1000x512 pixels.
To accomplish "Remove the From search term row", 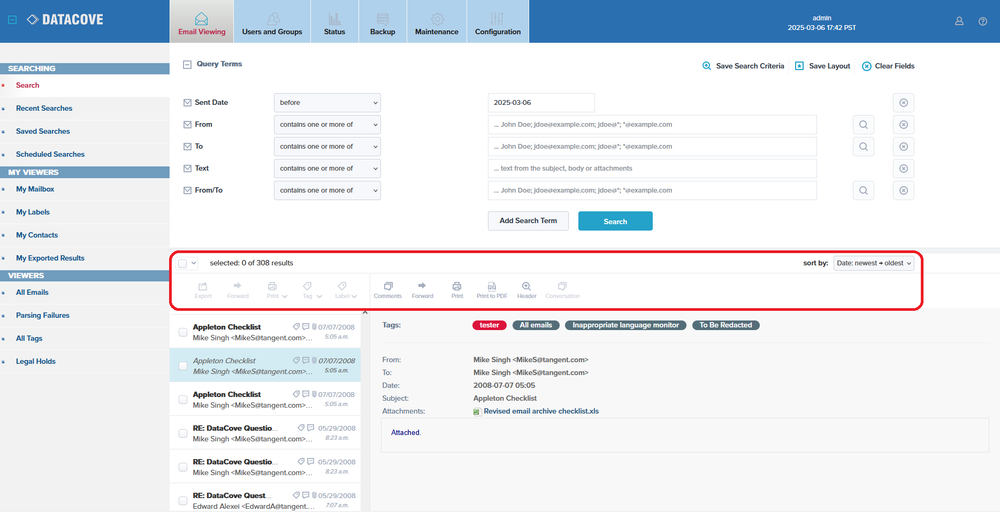I will pos(903,124).
